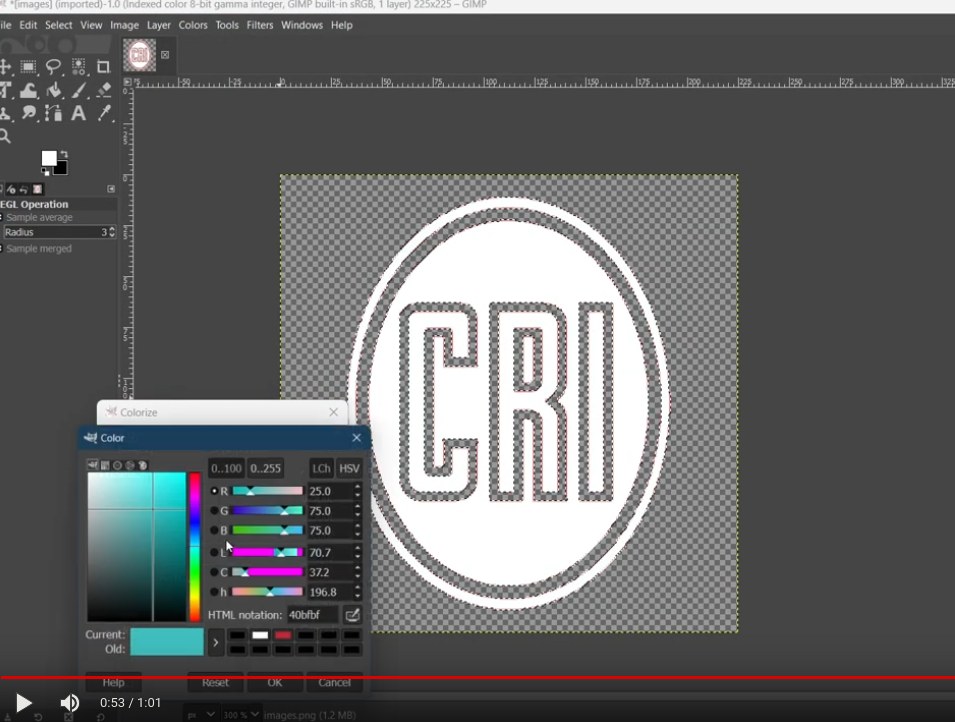Image resolution: width=955 pixels, height=722 pixels.
Task: Open the Filters menu
Action: 260,25
